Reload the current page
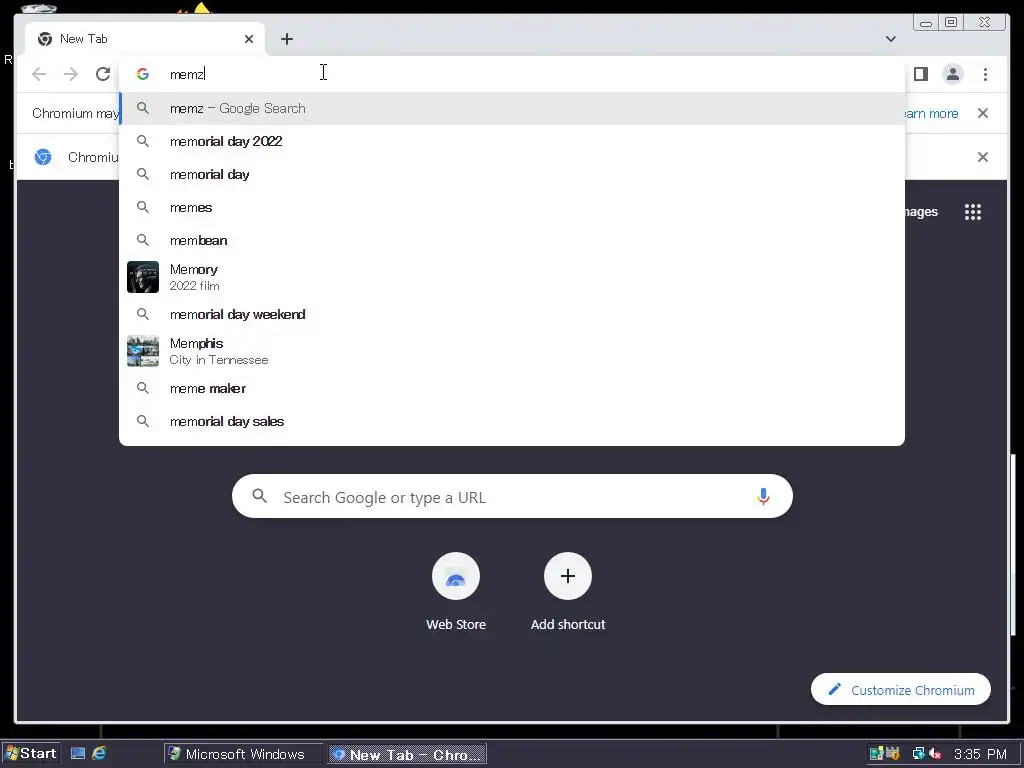 (x=103, y=74)
